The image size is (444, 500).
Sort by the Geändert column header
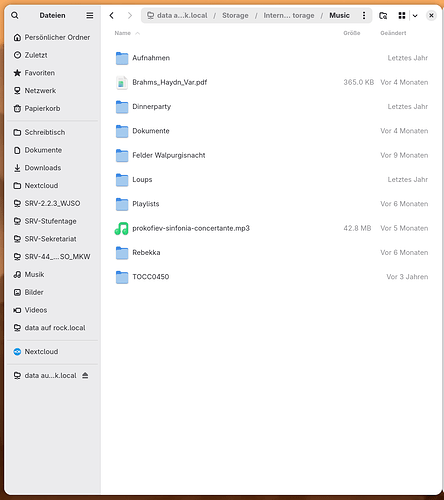coord(393,33)
